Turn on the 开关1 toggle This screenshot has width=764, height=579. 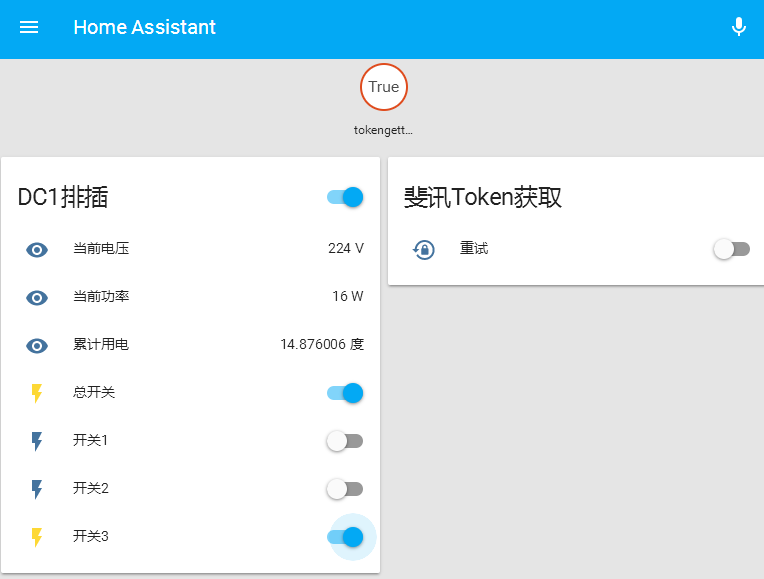[345, 441]
